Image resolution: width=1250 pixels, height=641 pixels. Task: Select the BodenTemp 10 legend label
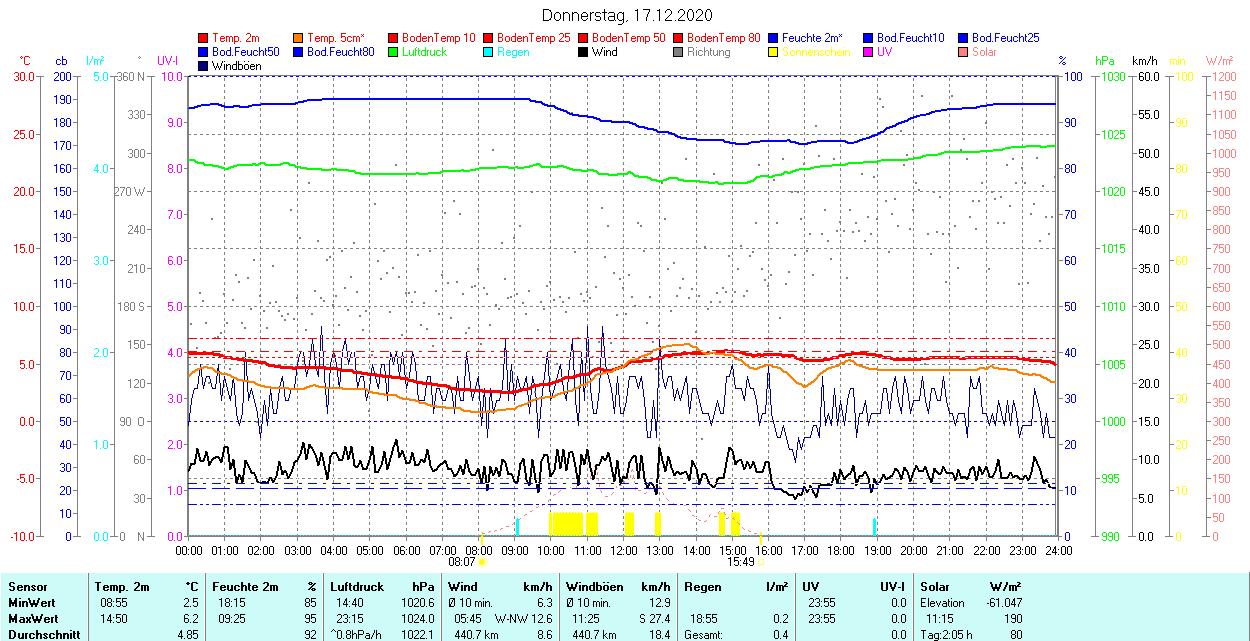point(438,38)
